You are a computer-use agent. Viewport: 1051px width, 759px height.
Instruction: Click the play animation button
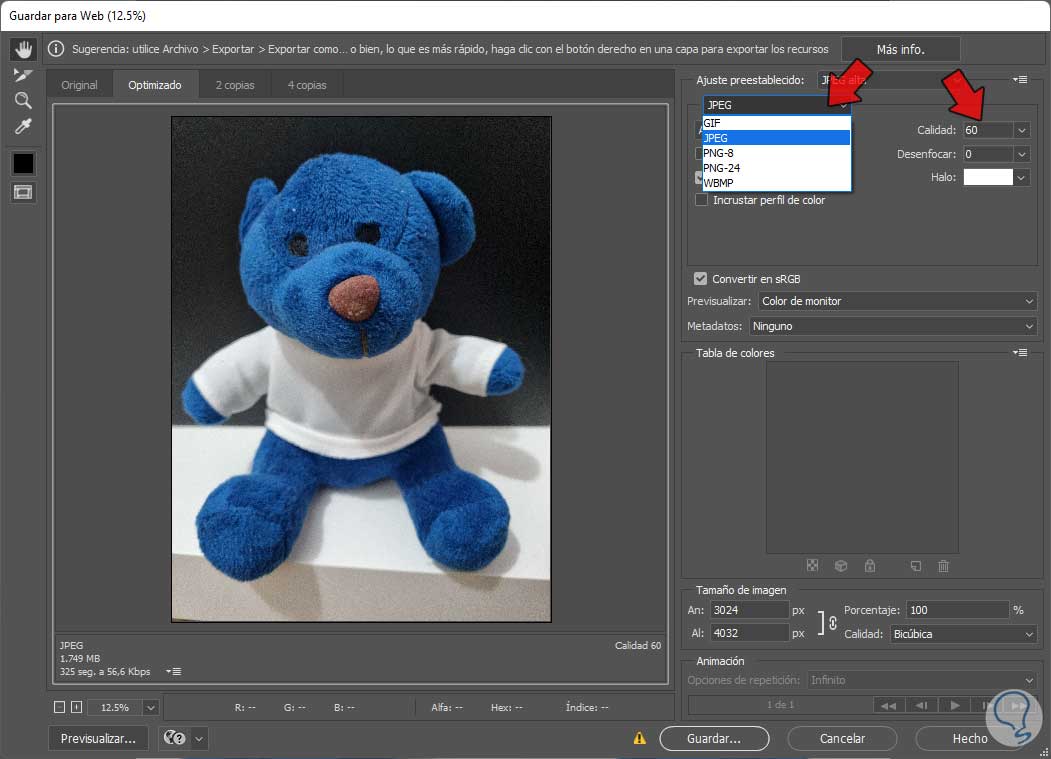tap(954, 705)
